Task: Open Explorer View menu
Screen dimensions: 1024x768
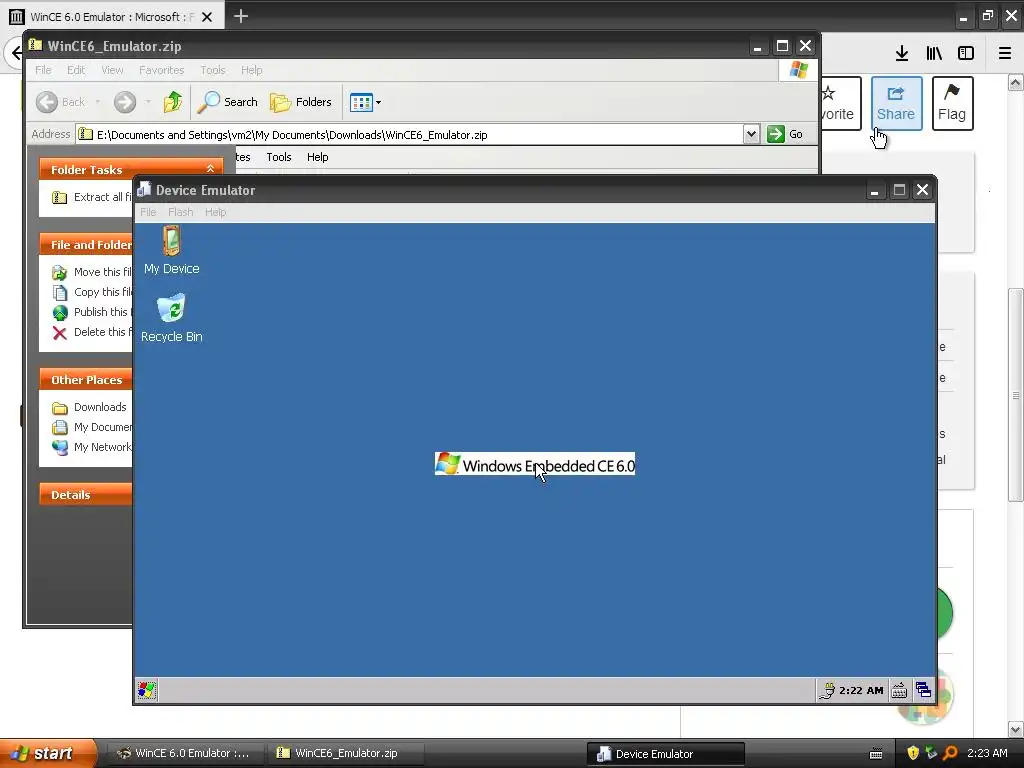Action: [x=112, y=70]
